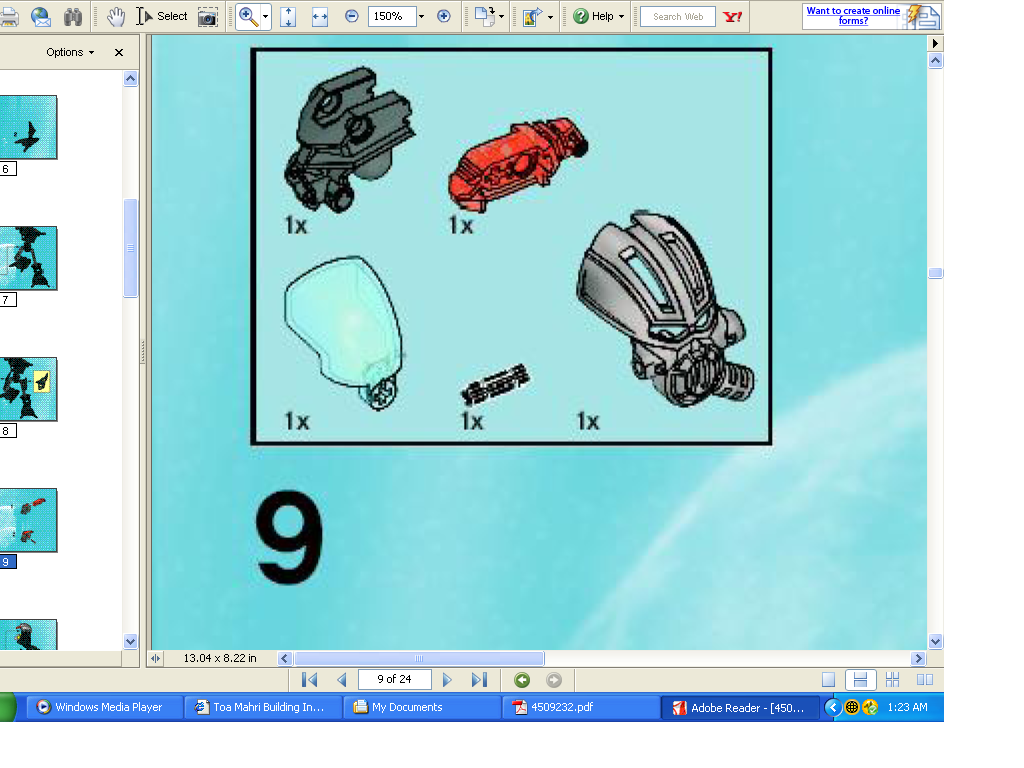
Task: Activate the Select text tool
Action: pos(162,16)
